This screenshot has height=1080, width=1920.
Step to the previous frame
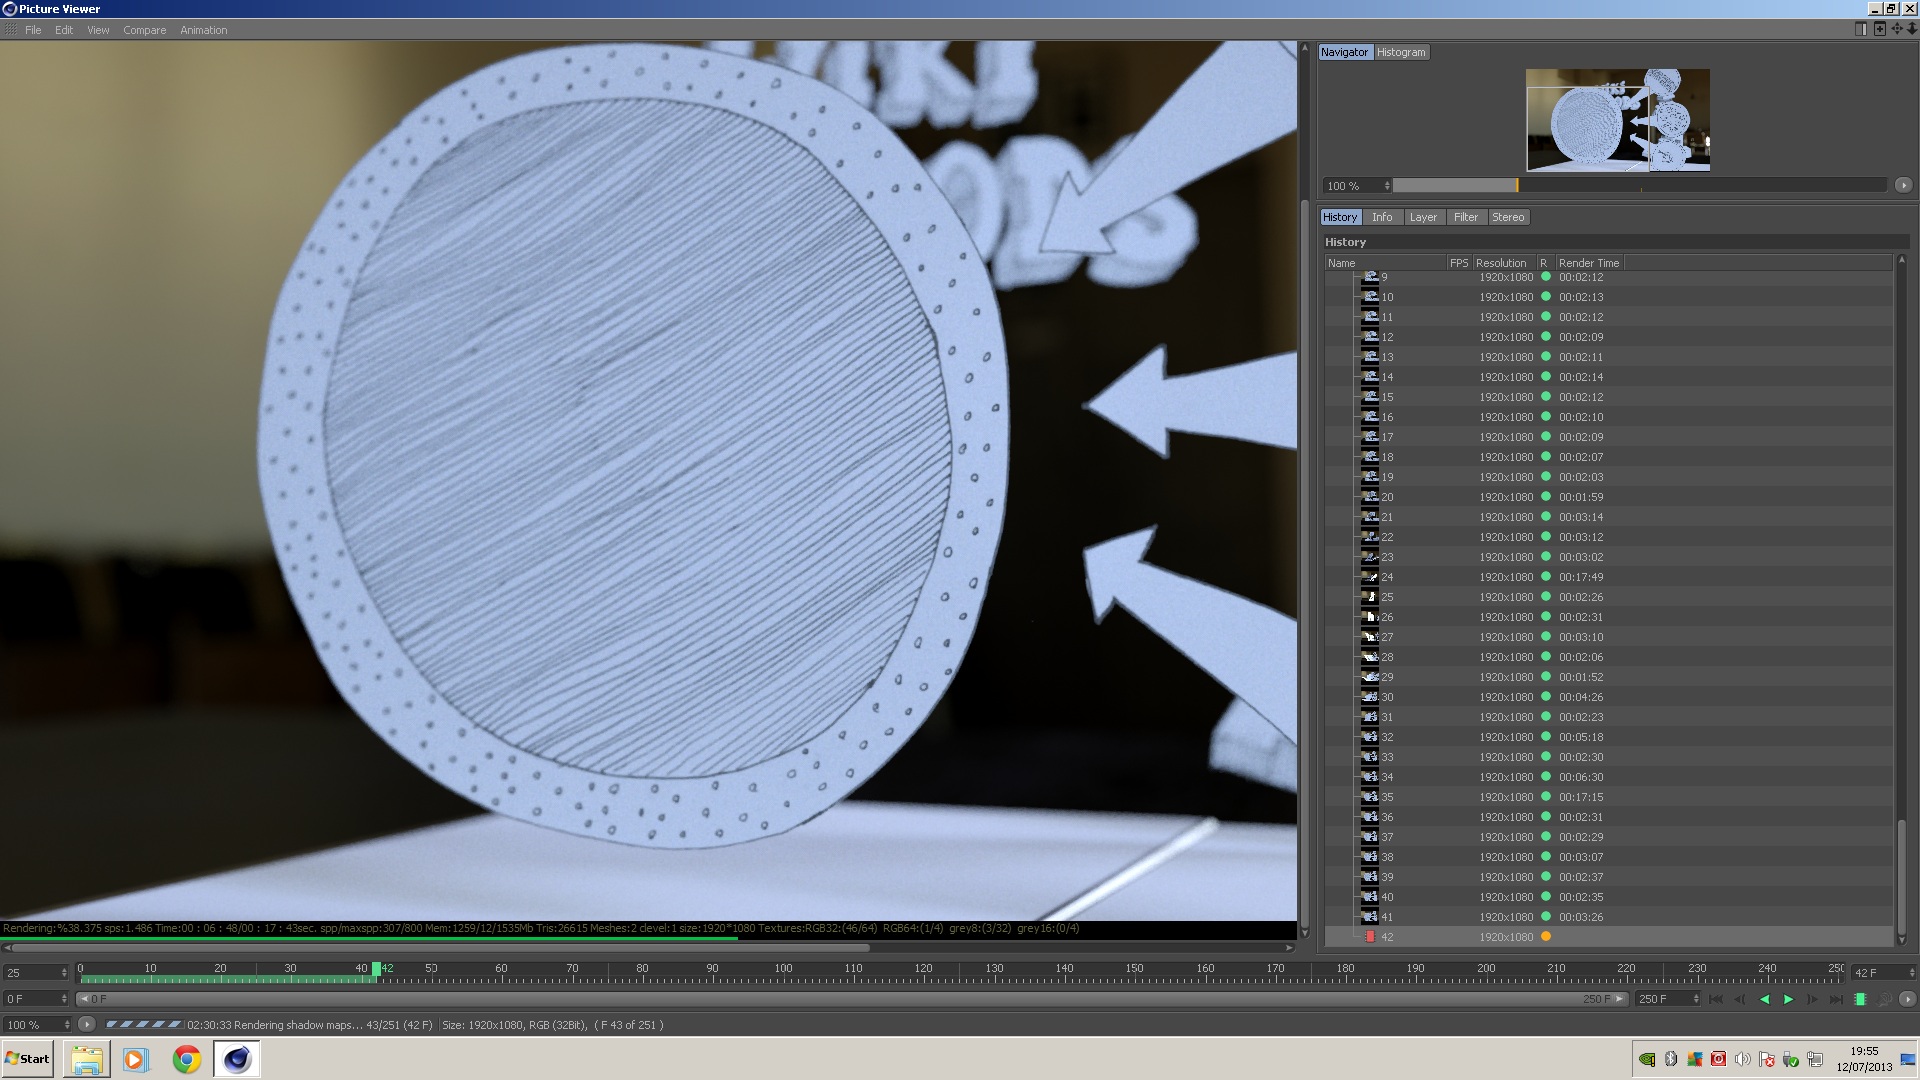pyautogui.click(x=1740, y=999)
